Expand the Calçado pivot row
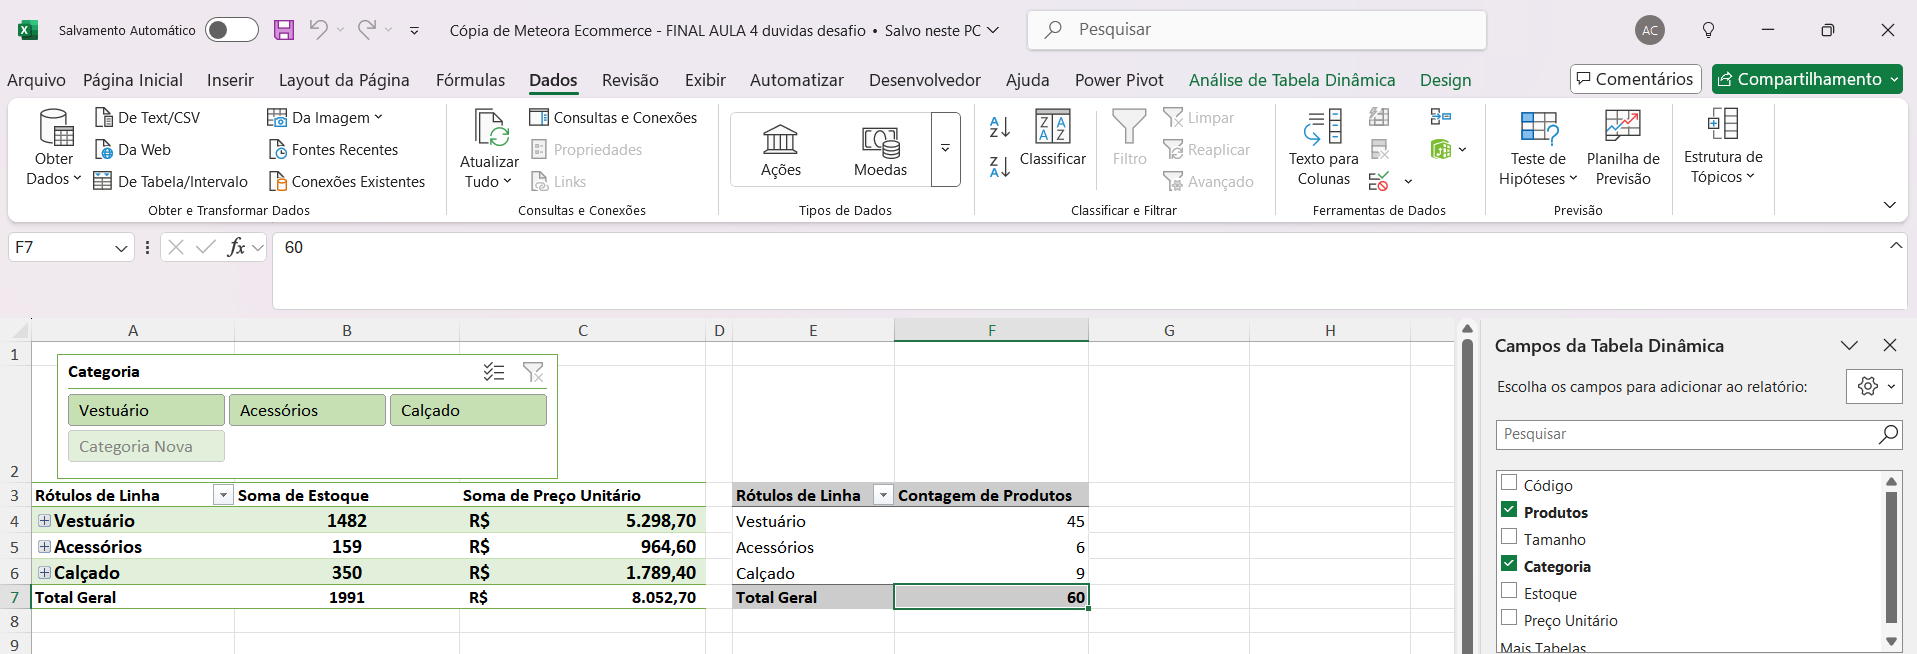This screenshot has width=1917, height=654. pos(44,572)
